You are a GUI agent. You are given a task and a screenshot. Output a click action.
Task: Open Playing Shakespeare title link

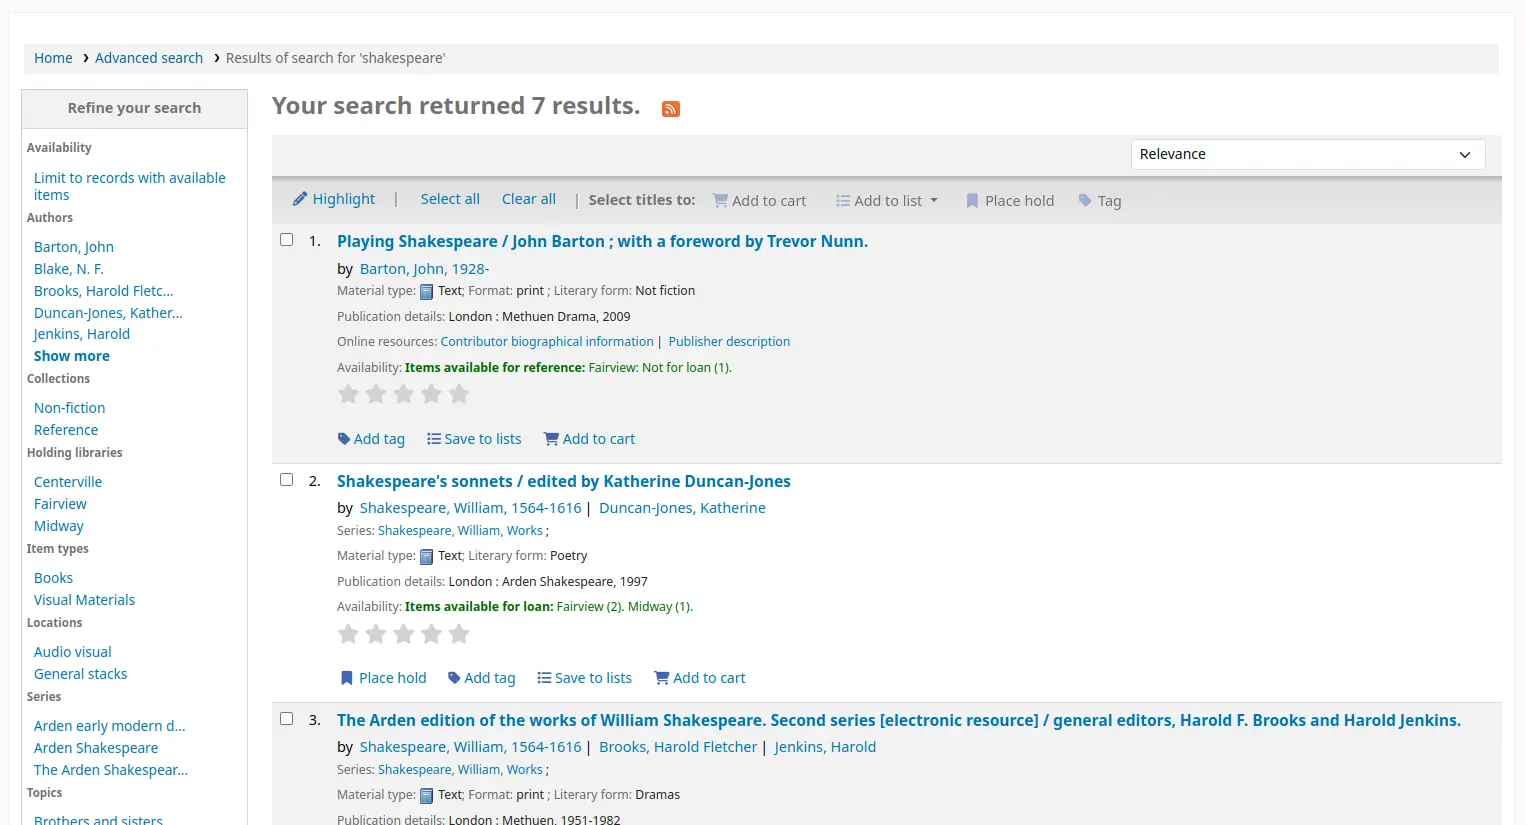pos(602,241)
